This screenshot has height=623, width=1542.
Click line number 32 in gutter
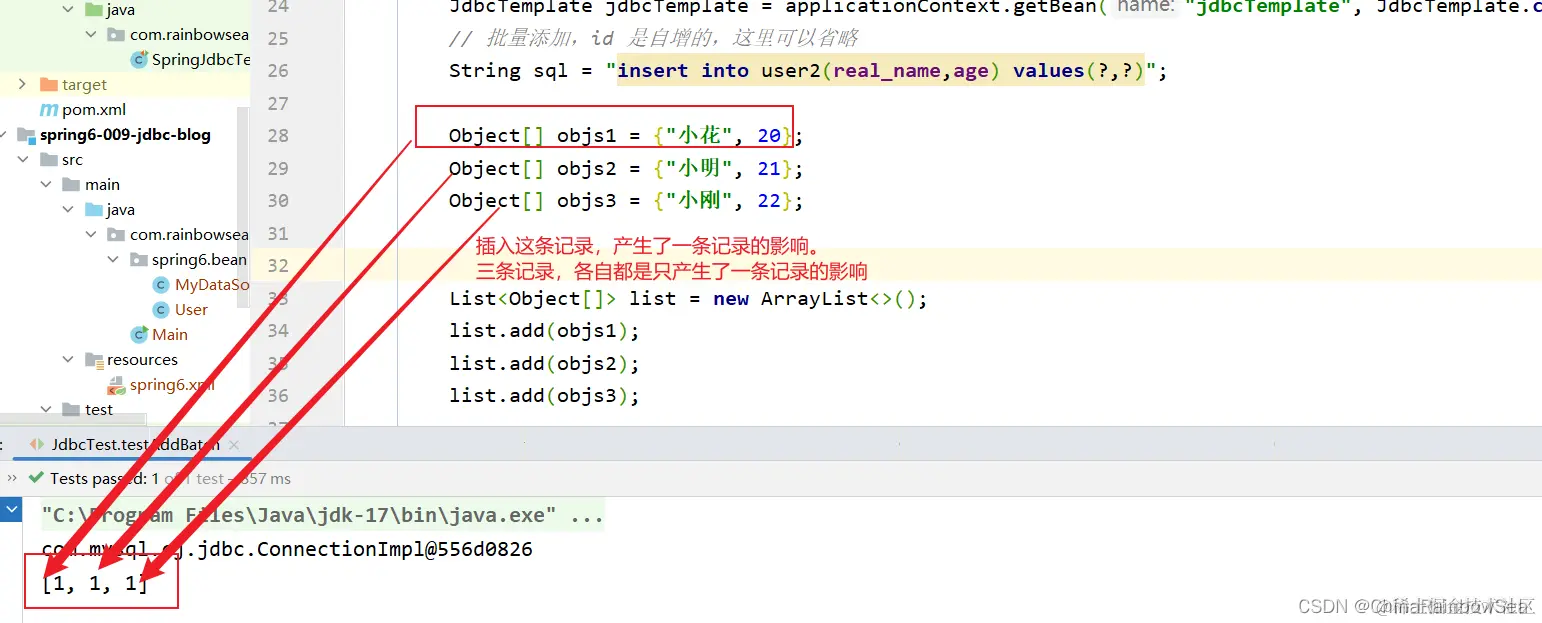(x=278, y=266)
